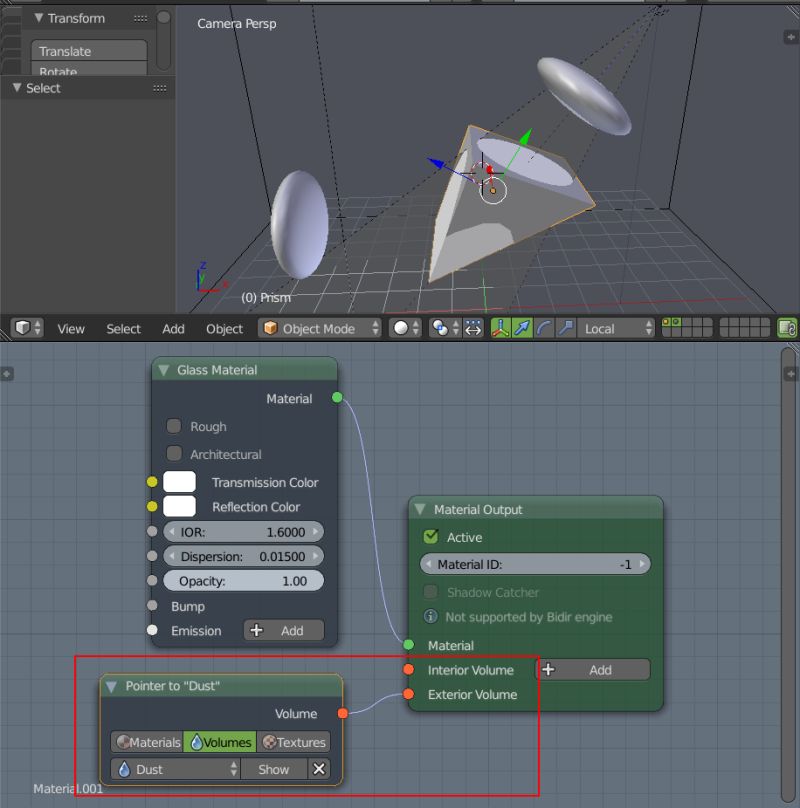Open the Dust volume selector dropdown
Viewport: 800px width, 808px height.
[x=173, y=769]
